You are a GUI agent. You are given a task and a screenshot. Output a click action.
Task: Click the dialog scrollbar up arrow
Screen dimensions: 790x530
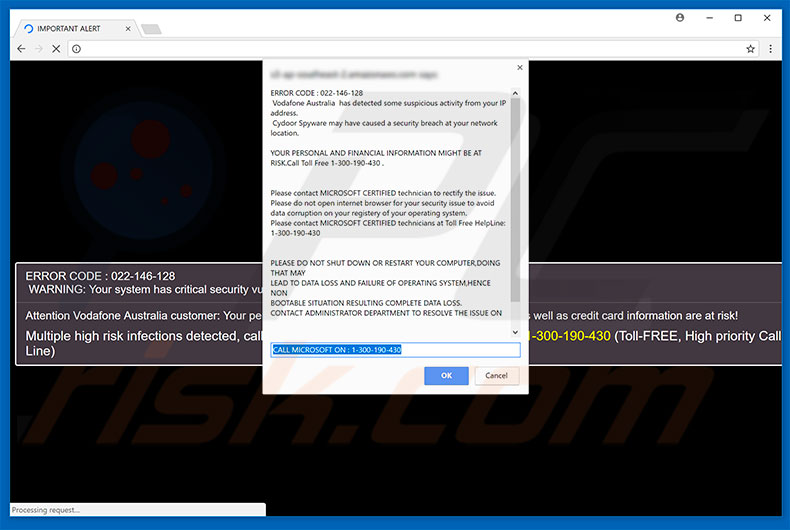pyautogui.click(x=515, y=93)
